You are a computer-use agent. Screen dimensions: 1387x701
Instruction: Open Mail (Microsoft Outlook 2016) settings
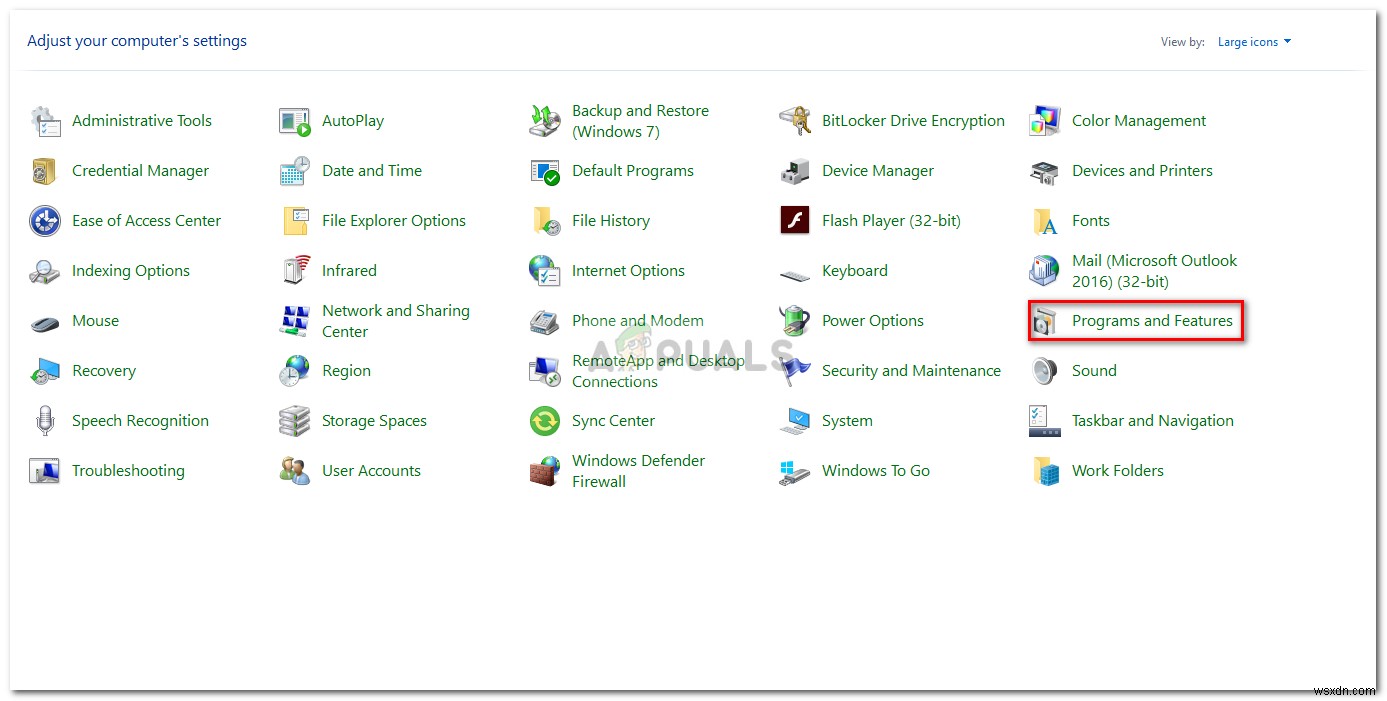pos(1155,270)
